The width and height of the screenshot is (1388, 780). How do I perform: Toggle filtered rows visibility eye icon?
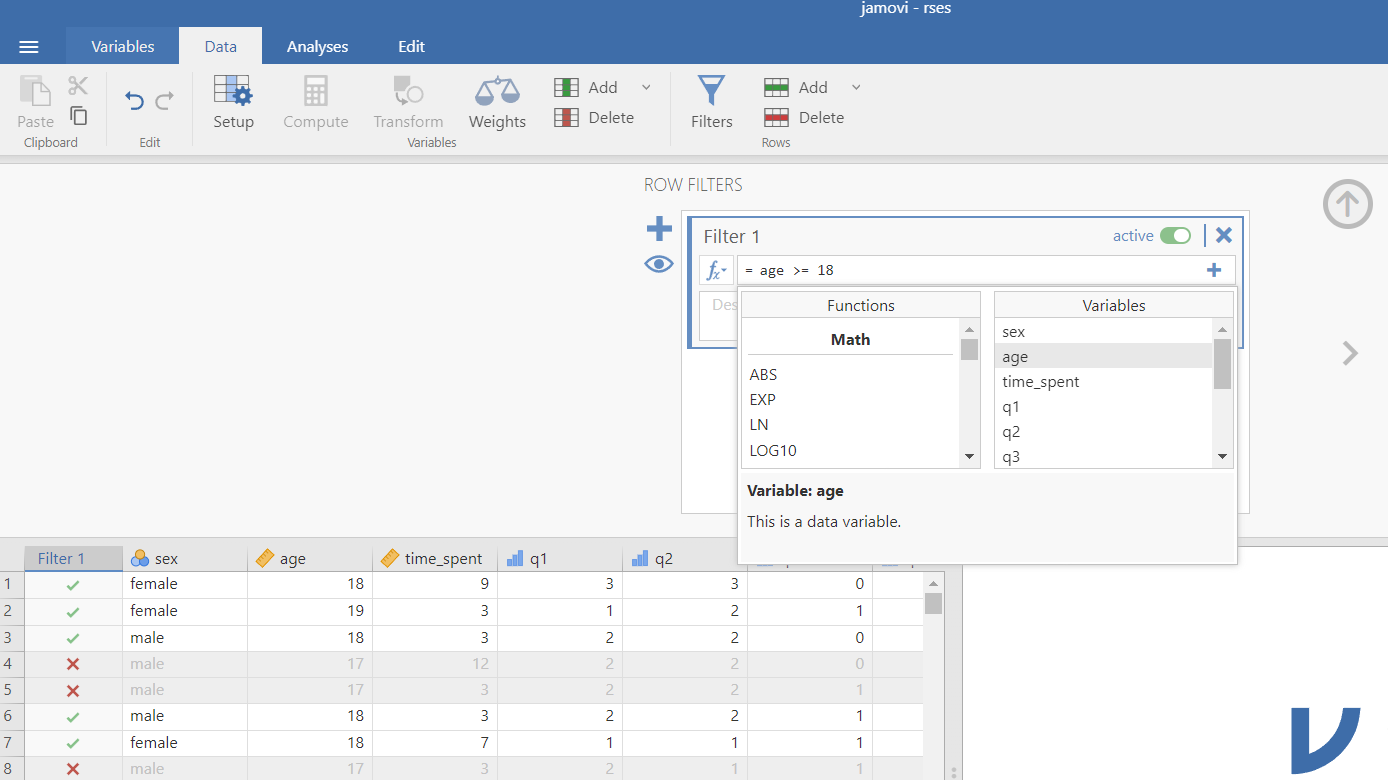point(659,264)
